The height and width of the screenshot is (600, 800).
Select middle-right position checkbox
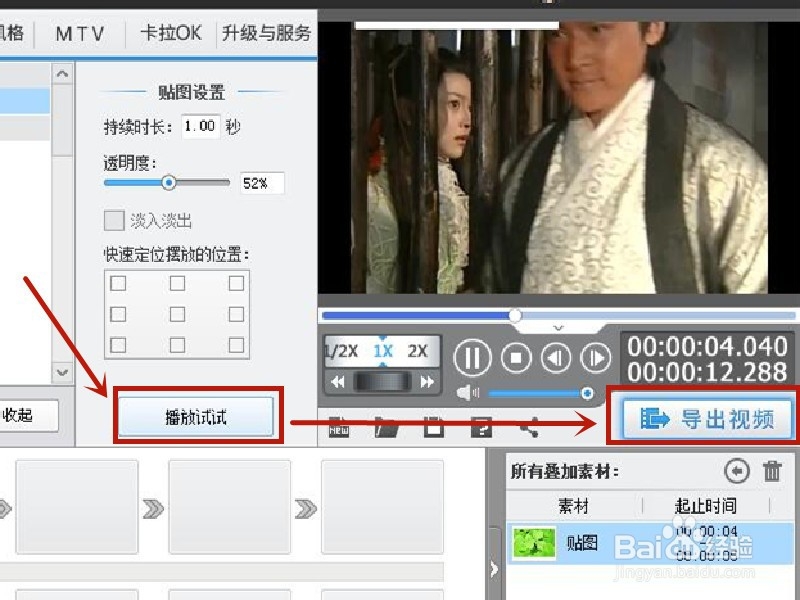(236, 314)
